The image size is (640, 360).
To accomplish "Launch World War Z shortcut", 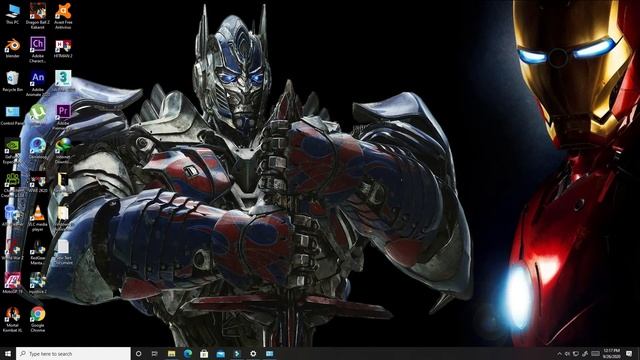I will [x=12, y=250].
